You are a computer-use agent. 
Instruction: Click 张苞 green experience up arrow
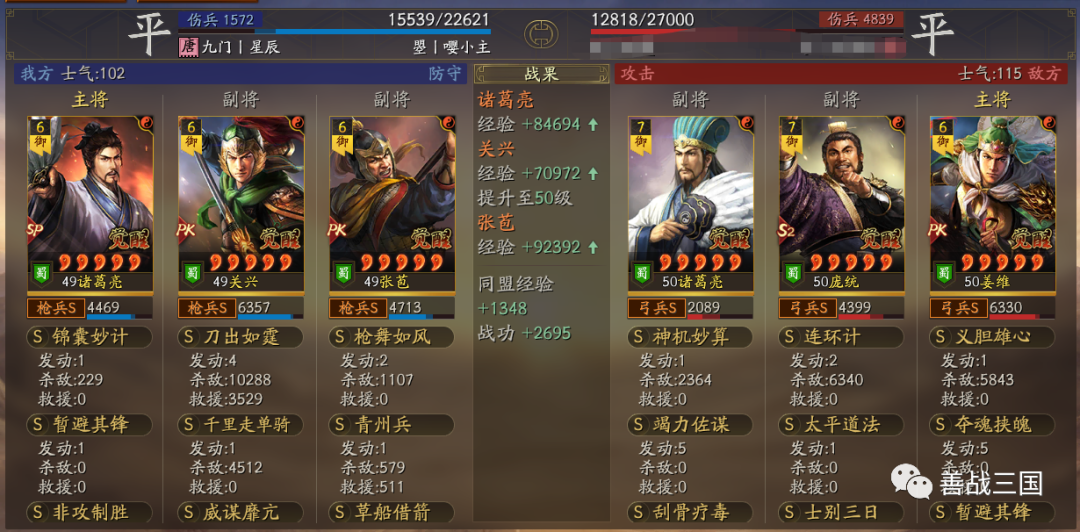pos(593,247)
